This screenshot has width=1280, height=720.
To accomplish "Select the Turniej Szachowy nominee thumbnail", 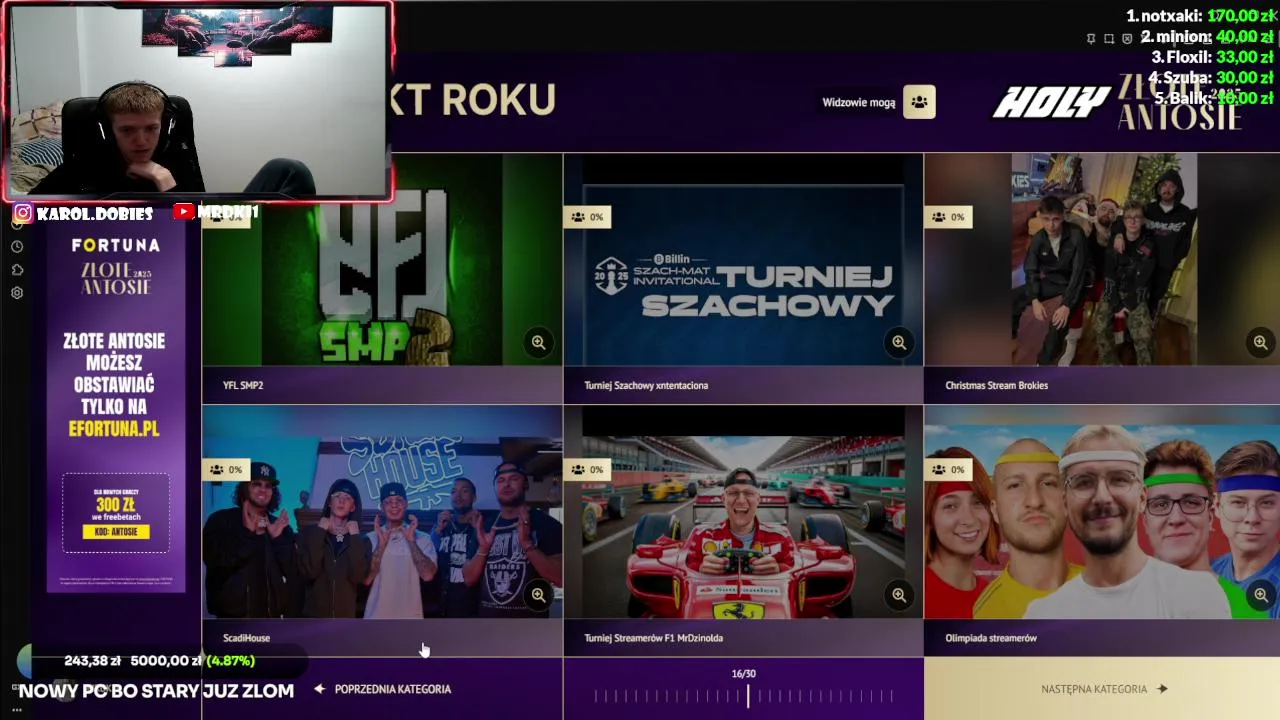I will tap(743, 260).
